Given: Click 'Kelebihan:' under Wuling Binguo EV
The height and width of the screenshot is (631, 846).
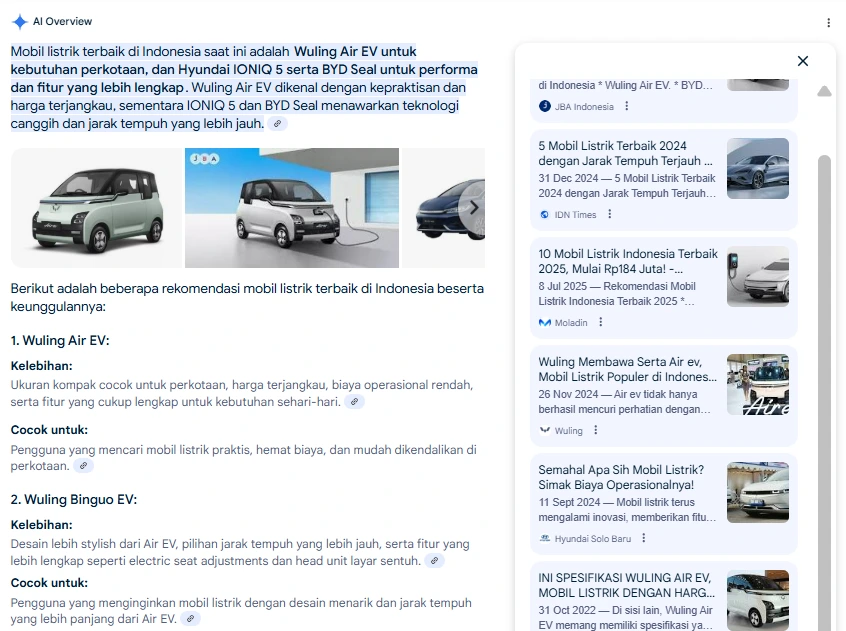Looking at the screenshot, I should pos(42,525).
